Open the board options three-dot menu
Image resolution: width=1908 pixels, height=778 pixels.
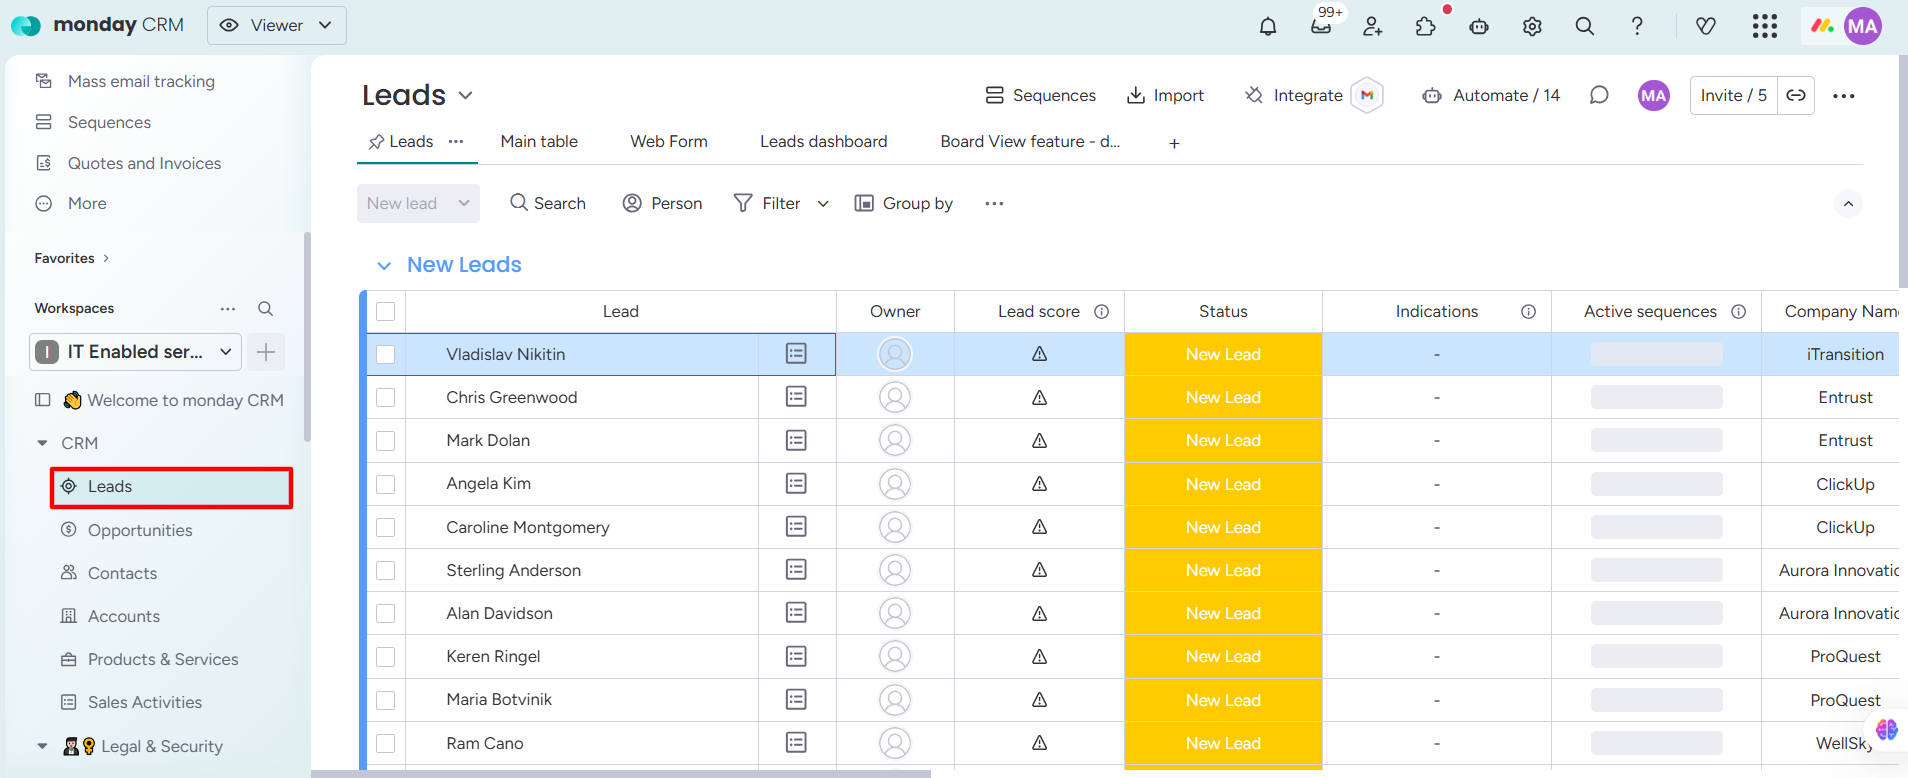[1844, 96]
